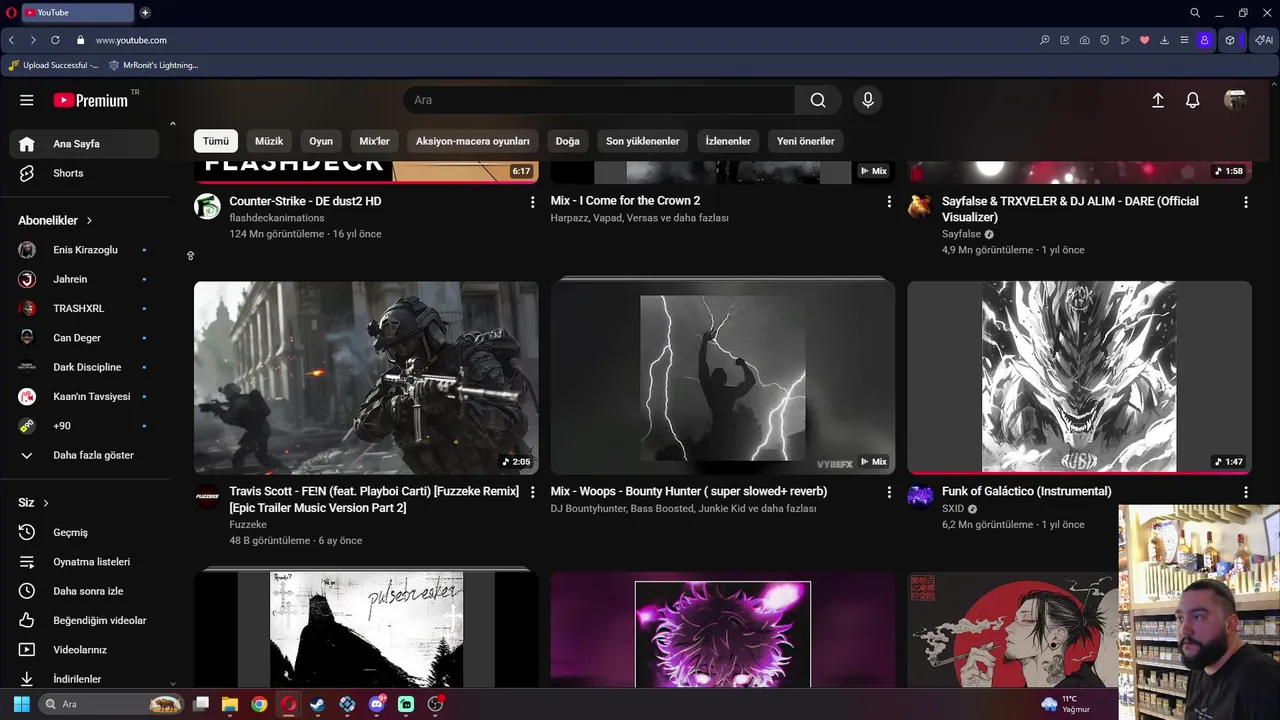This screenshot has width=1280, height=720.
Task: Select the Oyun filter chip
Action: point(321,141)
